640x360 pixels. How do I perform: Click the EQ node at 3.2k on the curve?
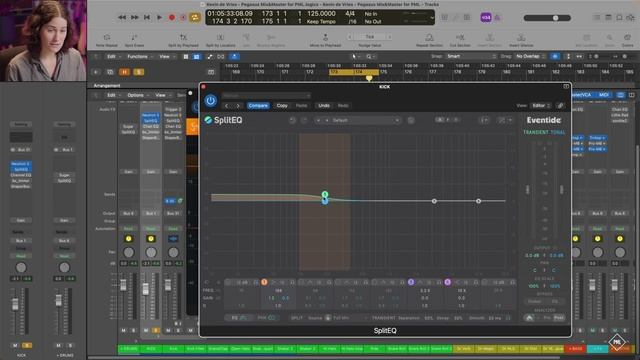pyautogui.click(x=434, y=201)
